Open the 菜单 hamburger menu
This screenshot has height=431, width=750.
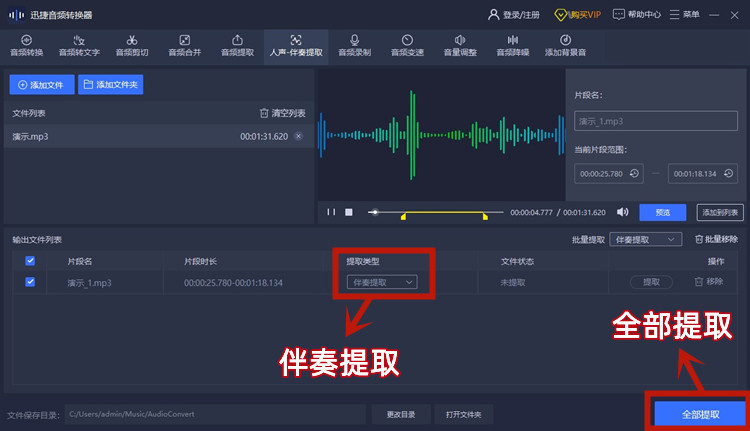click(x=684, y=15)
